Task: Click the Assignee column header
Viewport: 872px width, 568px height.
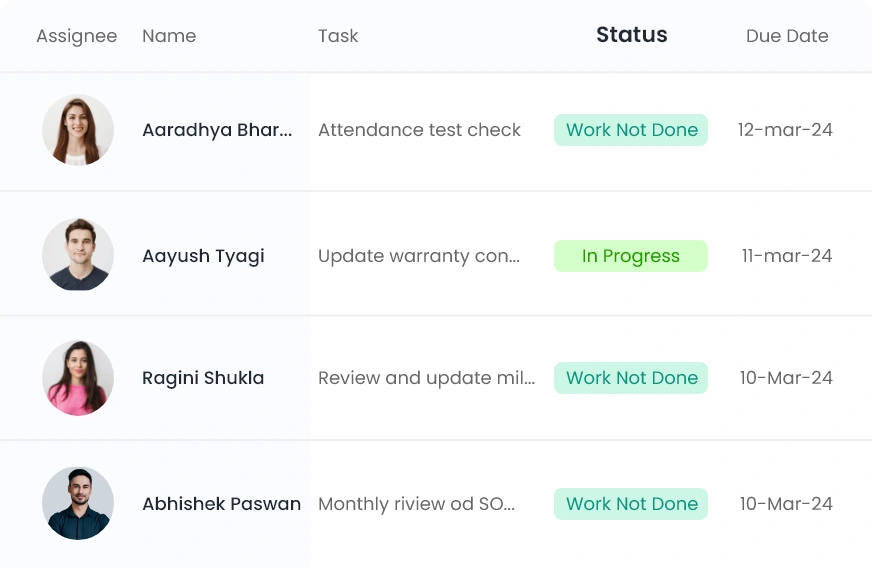Action: click(76, 36)
